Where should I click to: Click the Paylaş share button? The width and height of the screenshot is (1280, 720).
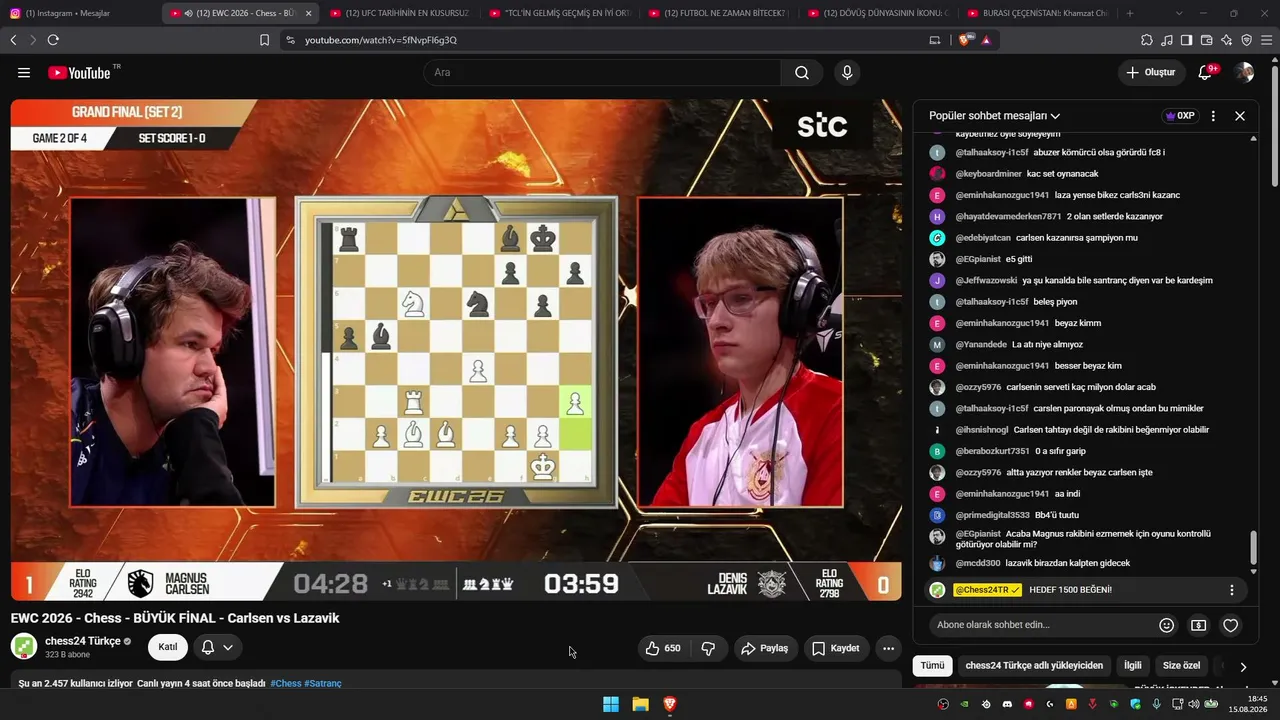point(764,648)
